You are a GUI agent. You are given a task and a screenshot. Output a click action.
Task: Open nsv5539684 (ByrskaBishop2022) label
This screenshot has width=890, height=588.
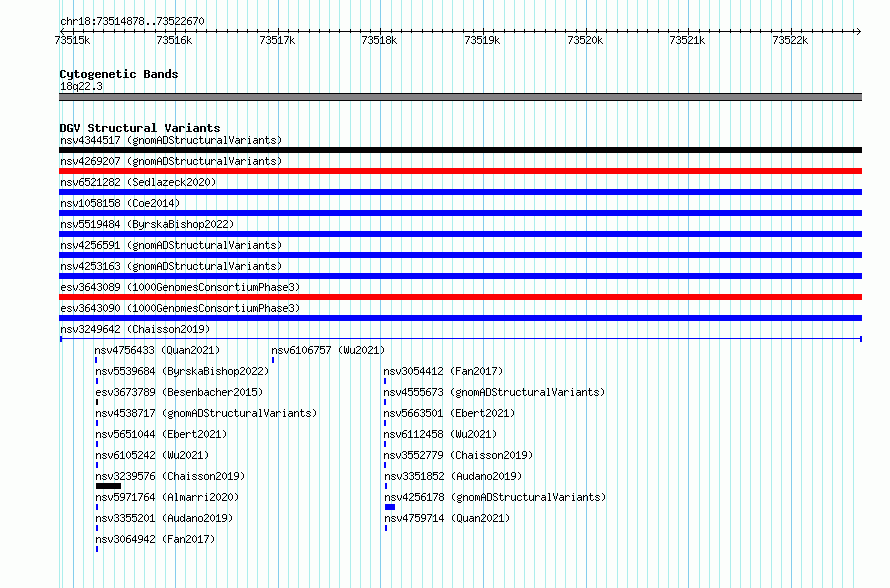pyautogui.click(x=182, y=371)
